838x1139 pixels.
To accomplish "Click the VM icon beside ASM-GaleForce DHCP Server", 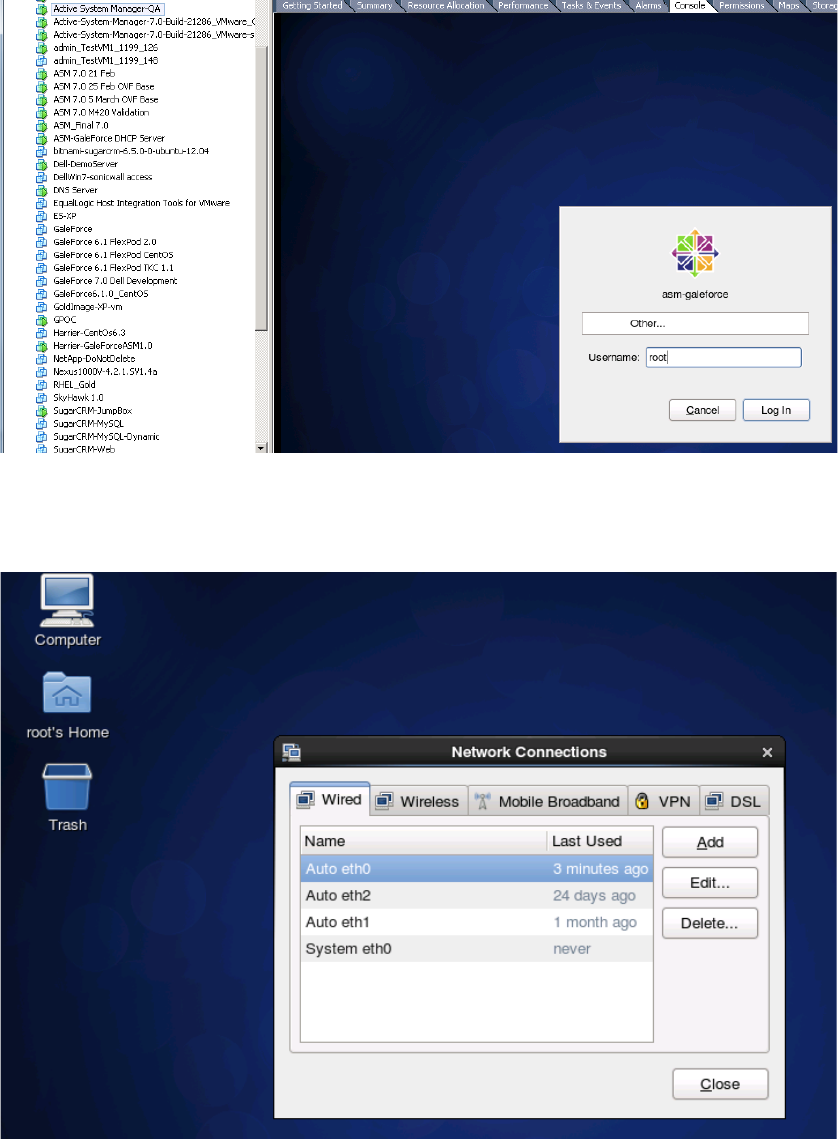I will point(42,139).
